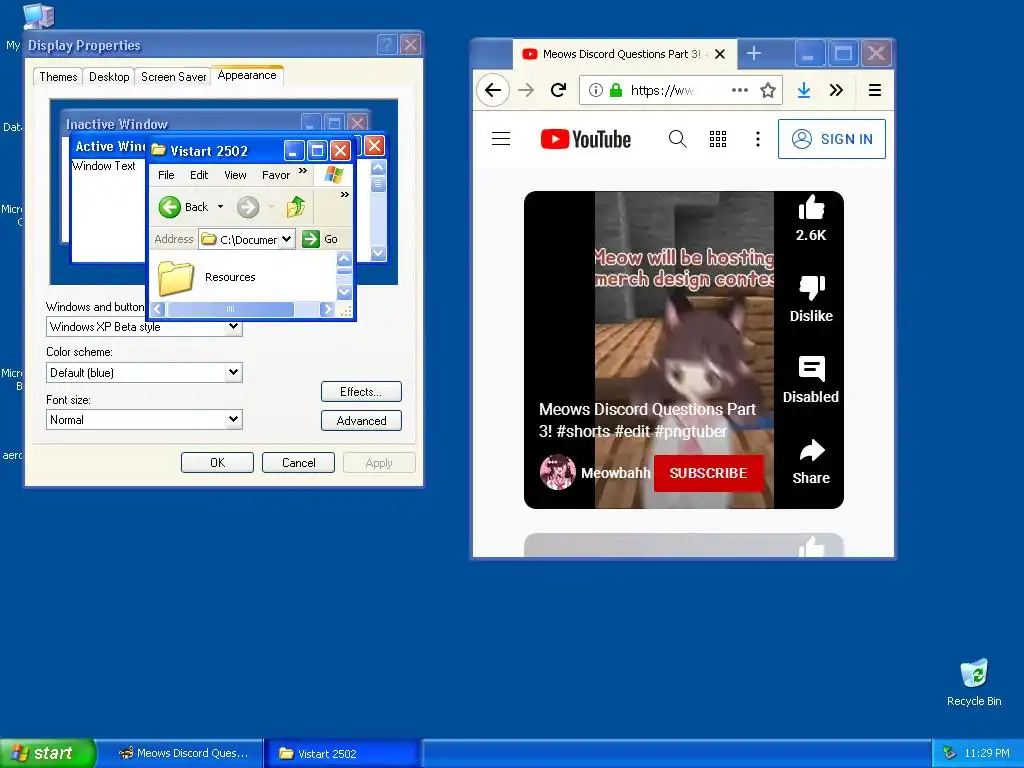Click the Advanced button
Screen dimensions: 1024x768
click(361, 421)
